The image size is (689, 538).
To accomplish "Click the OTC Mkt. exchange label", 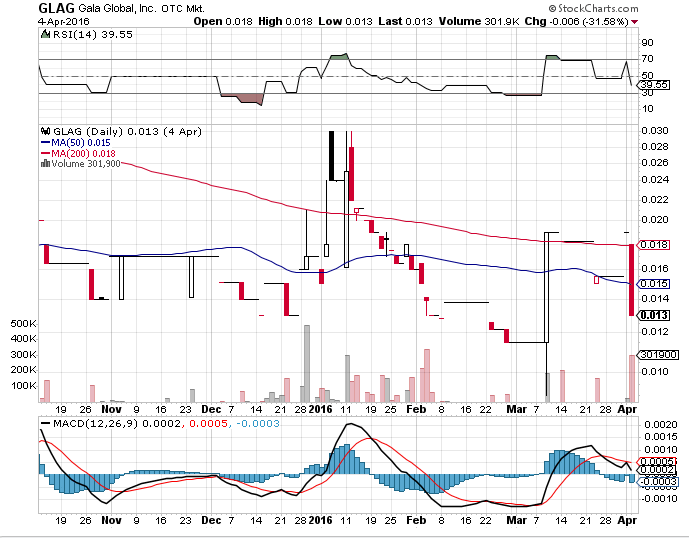I will point(183,9).
